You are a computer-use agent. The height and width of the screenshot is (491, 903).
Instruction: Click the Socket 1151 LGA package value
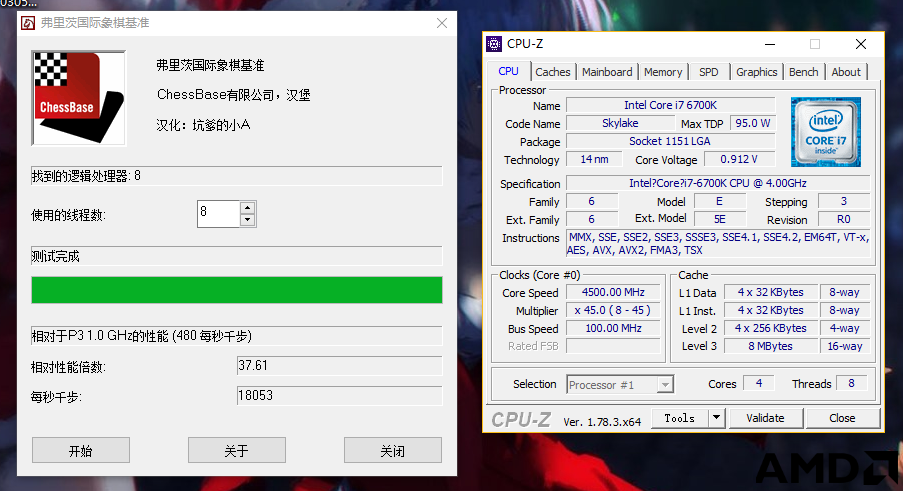tap(671, 142)
